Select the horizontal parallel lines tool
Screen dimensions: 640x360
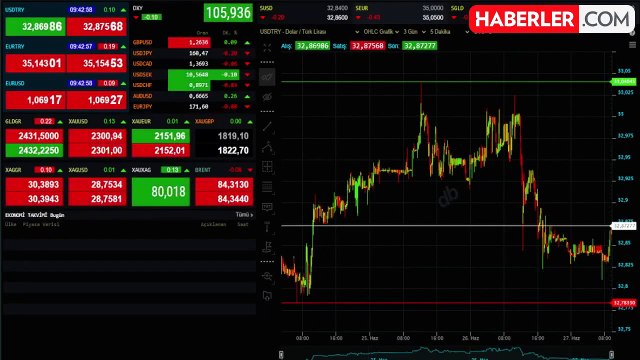point(267,187)
